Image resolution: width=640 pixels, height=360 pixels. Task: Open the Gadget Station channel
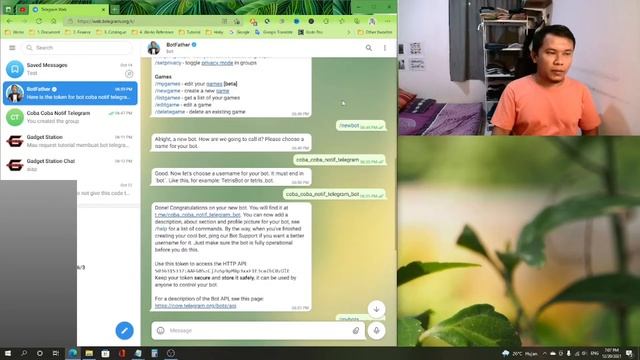70,141
